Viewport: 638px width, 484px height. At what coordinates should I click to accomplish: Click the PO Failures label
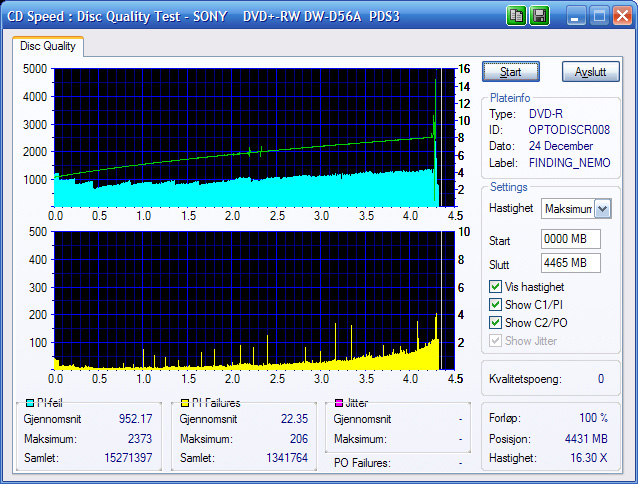pos(362,463)
